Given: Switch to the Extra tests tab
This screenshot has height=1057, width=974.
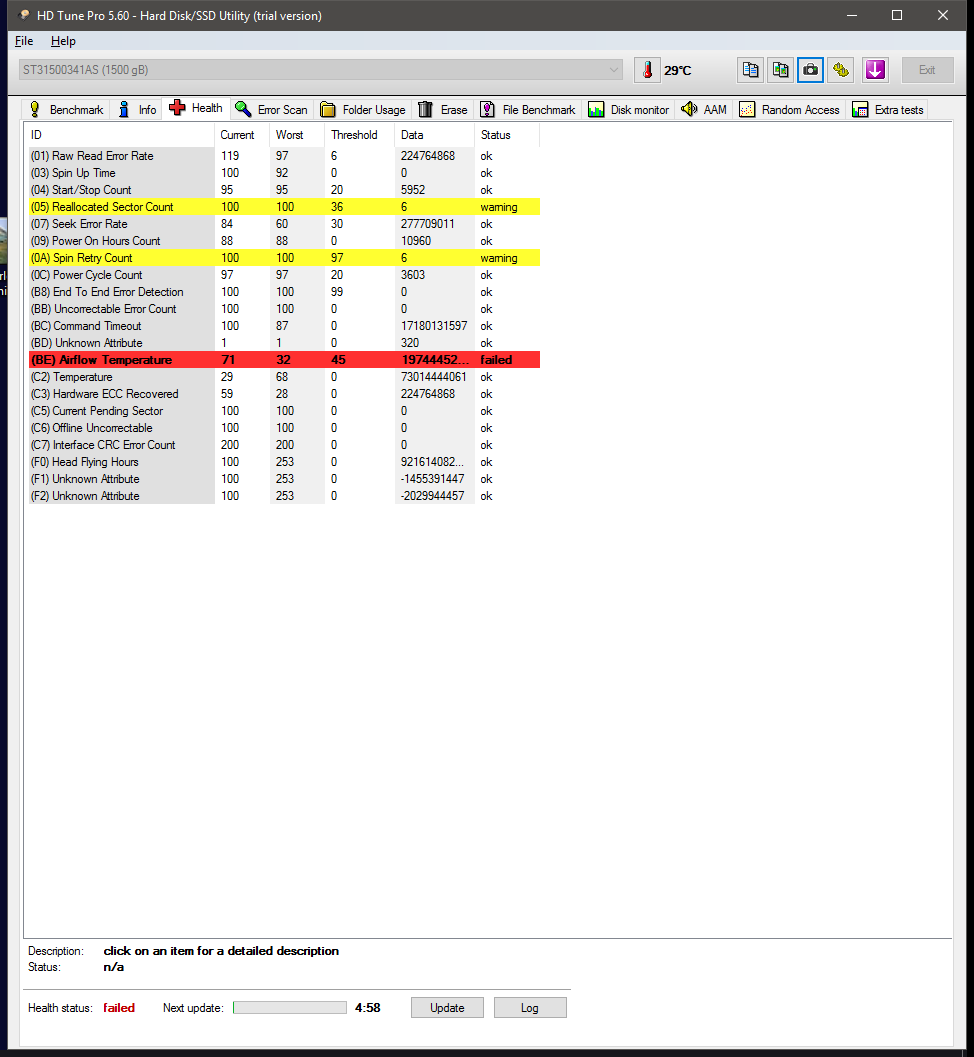Looking at the screenshot, I should point(888,110).
